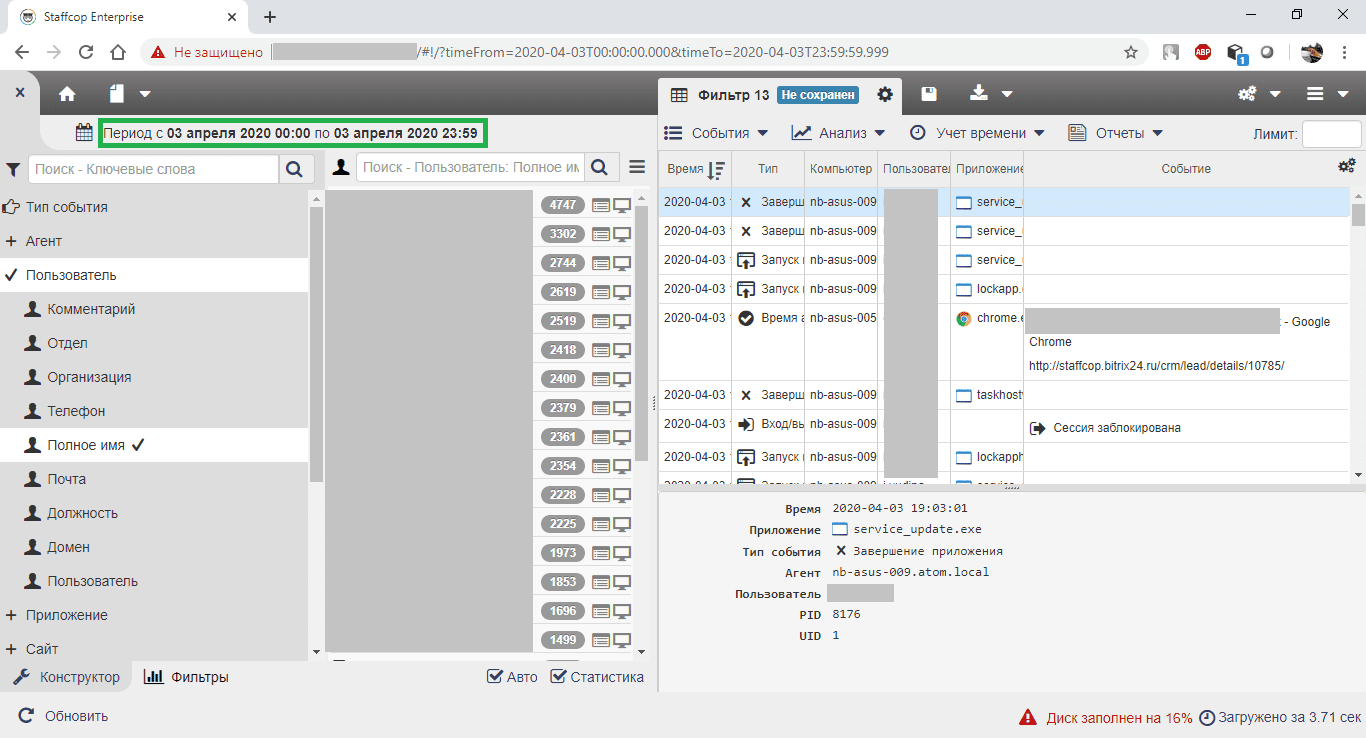Image resolution: width=1366 pixels, height=738 pixels.
Task: Open event list for the 4747 row
Action: 601,205
